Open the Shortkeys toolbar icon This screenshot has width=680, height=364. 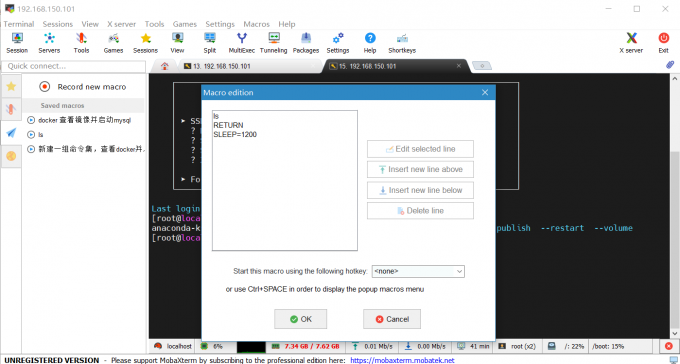pos(402,43)
